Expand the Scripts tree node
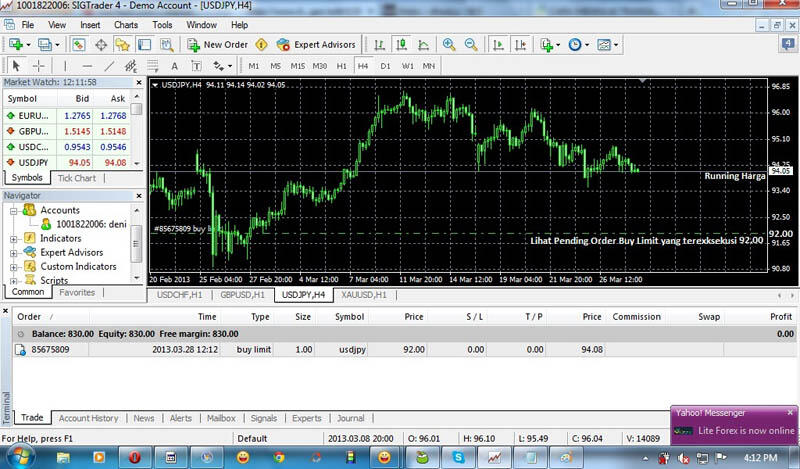Image resolution: width=800 pixels, height=469 pixels. [x=13, y=280]
